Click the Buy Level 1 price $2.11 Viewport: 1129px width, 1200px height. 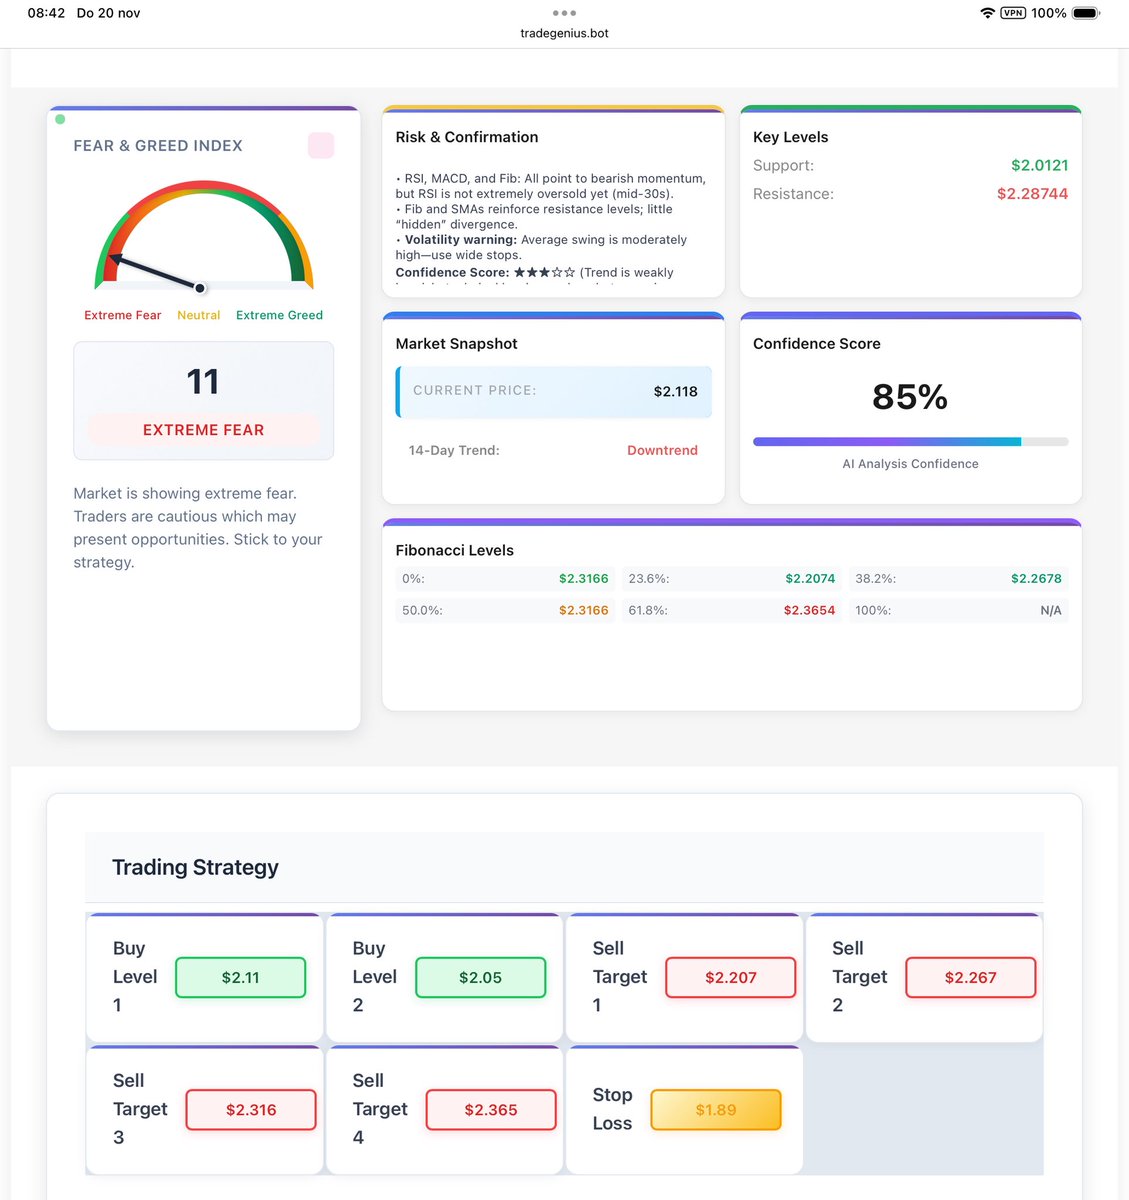point(240,977)
